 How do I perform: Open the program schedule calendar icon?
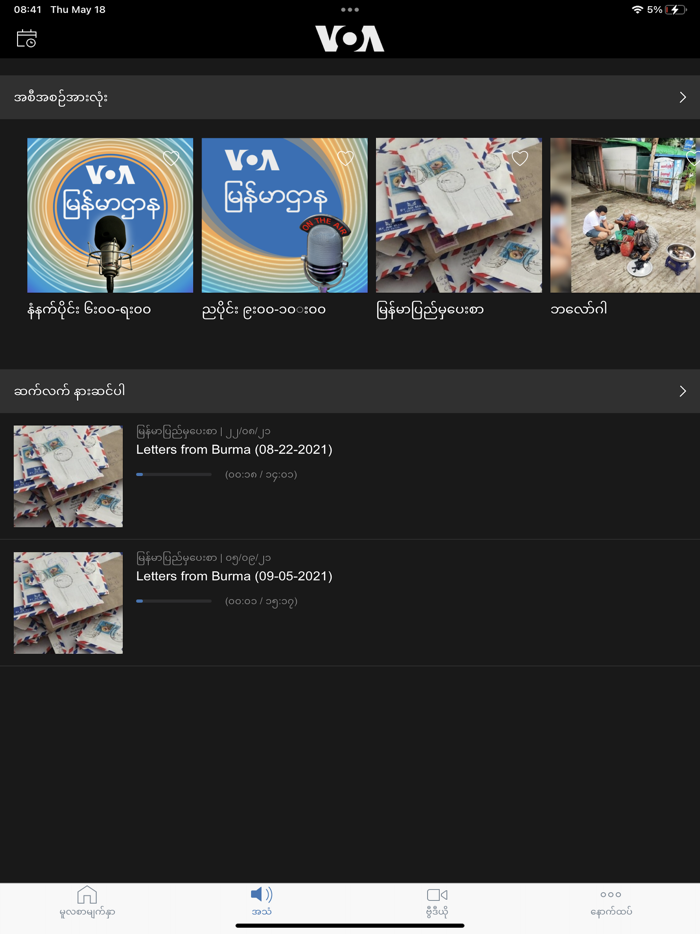(x=26, y=39)
